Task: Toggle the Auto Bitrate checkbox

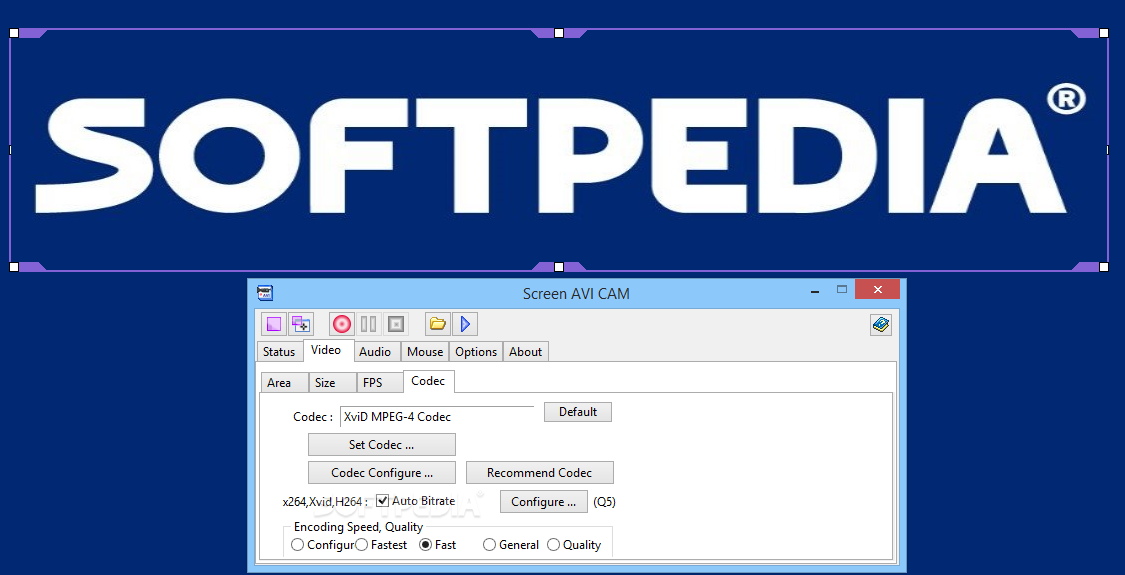Action: 382,500
